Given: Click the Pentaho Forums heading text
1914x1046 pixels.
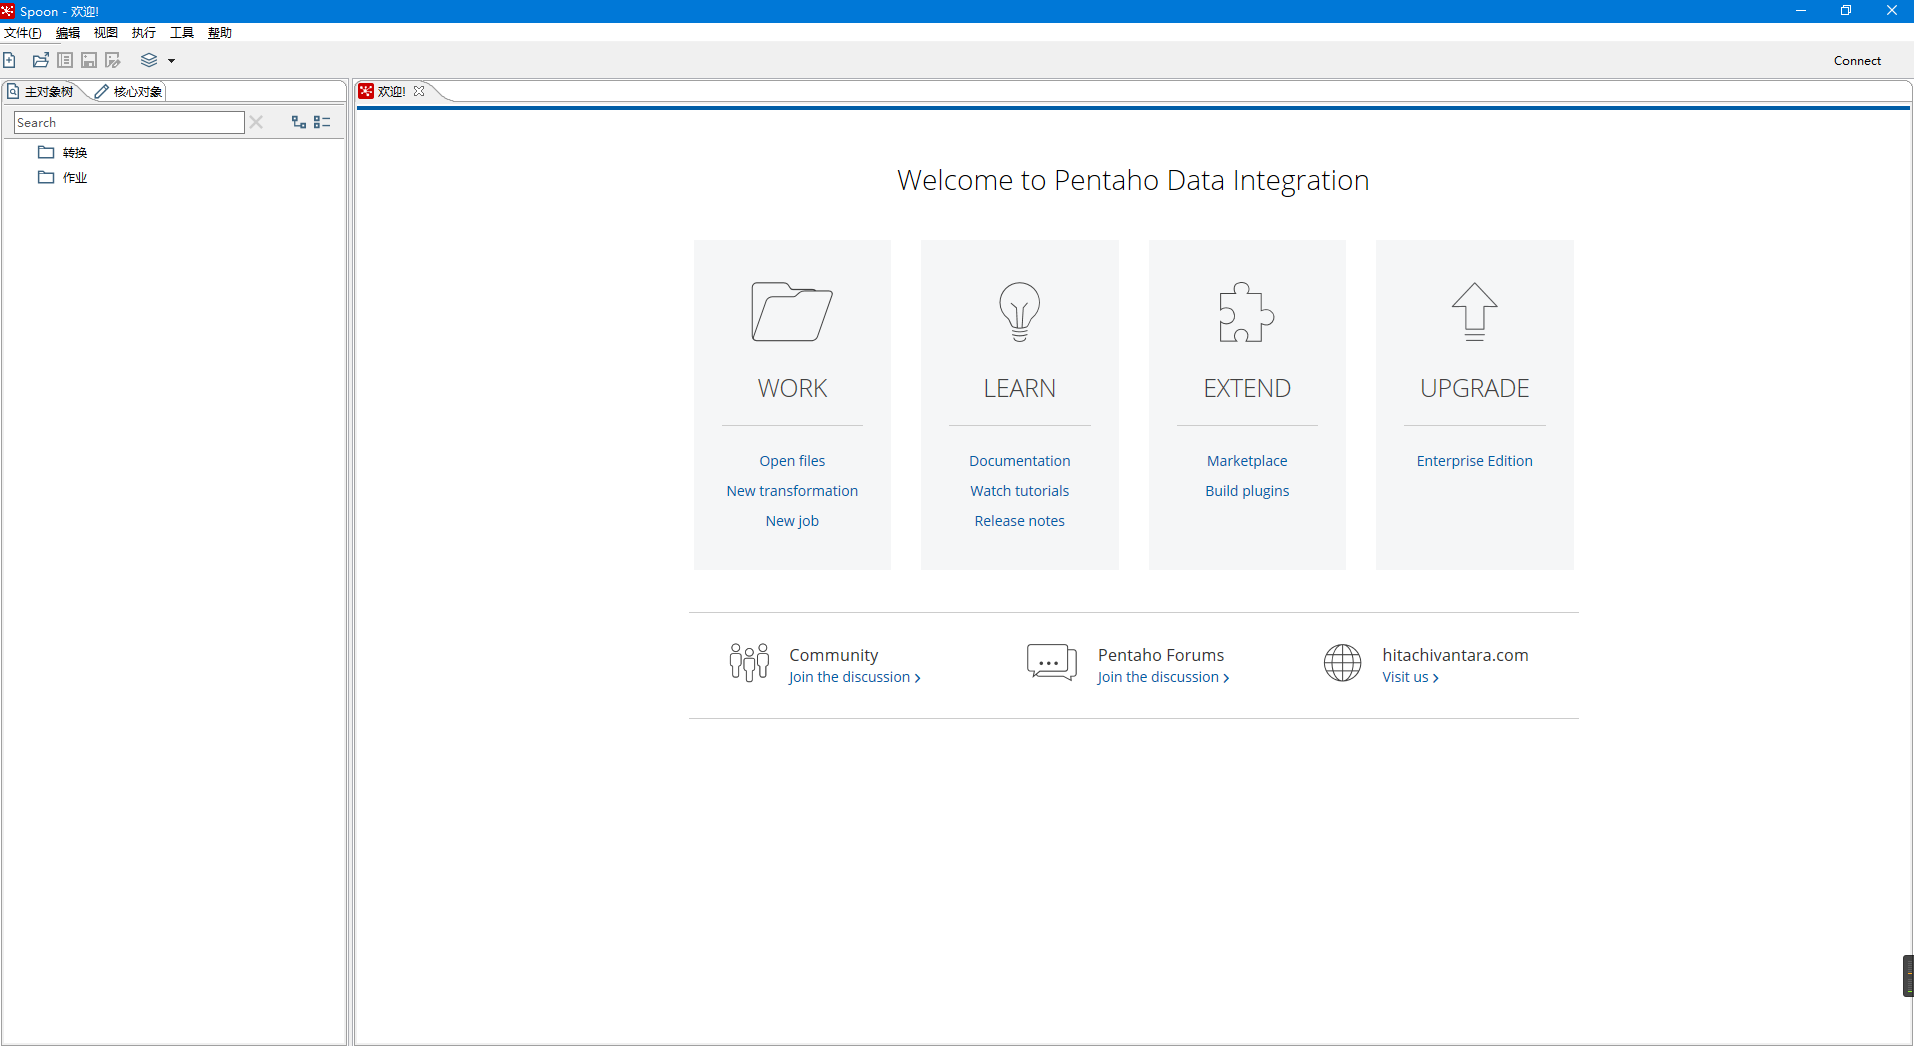Looking at the screenshot, I should click(x=1161, y=655).
